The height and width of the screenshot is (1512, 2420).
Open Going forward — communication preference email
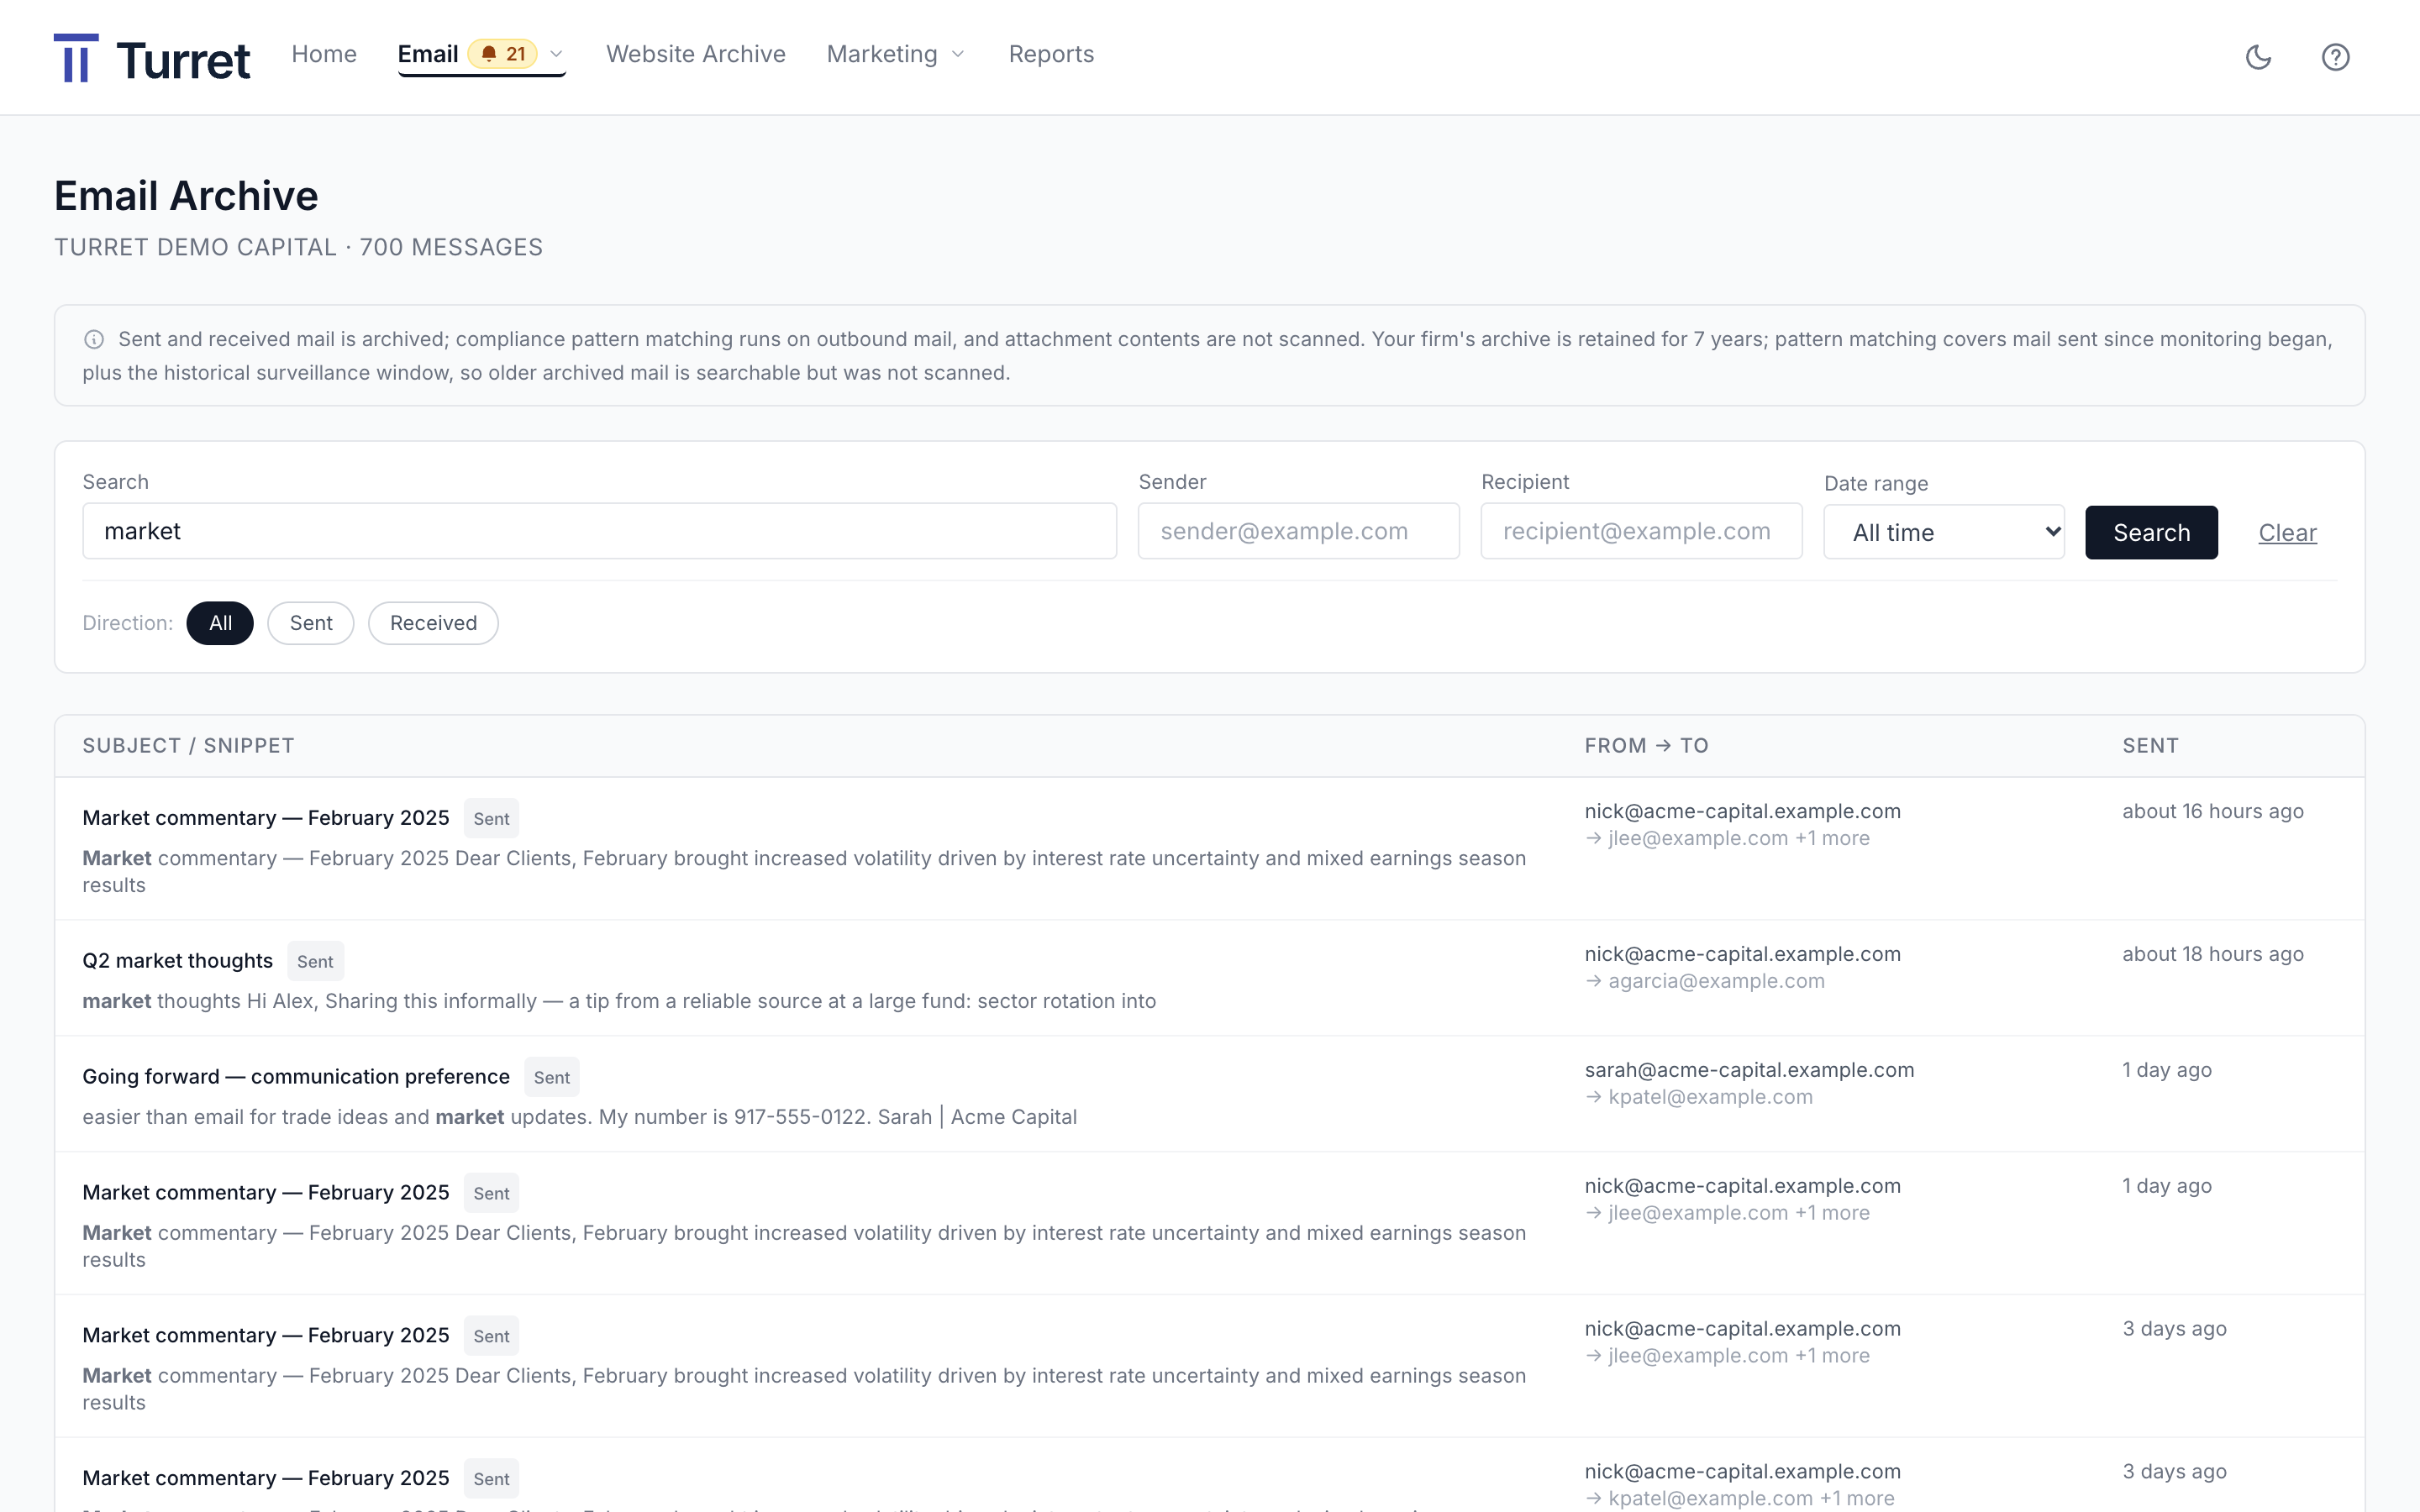[x=296, y=1077]
